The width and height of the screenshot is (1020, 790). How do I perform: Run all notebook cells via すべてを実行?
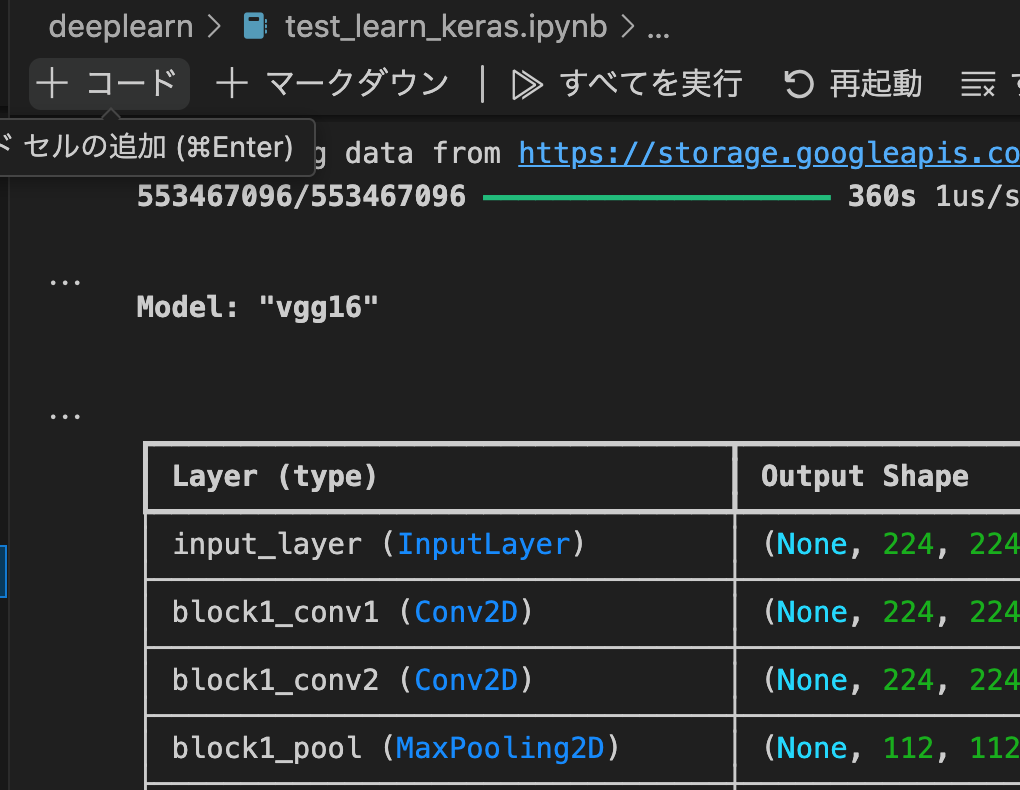coord(630,83)
